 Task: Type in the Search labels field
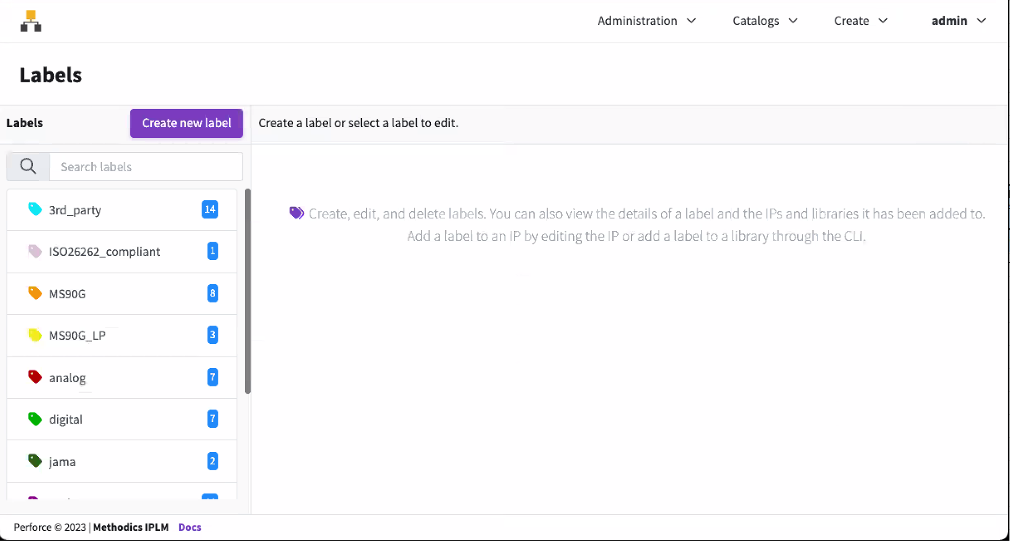pos(145,167)
